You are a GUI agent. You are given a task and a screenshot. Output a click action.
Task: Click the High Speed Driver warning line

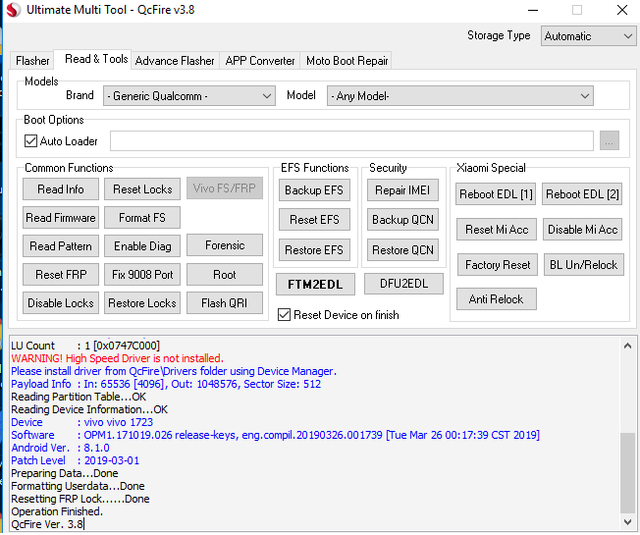tap(117, 359)
